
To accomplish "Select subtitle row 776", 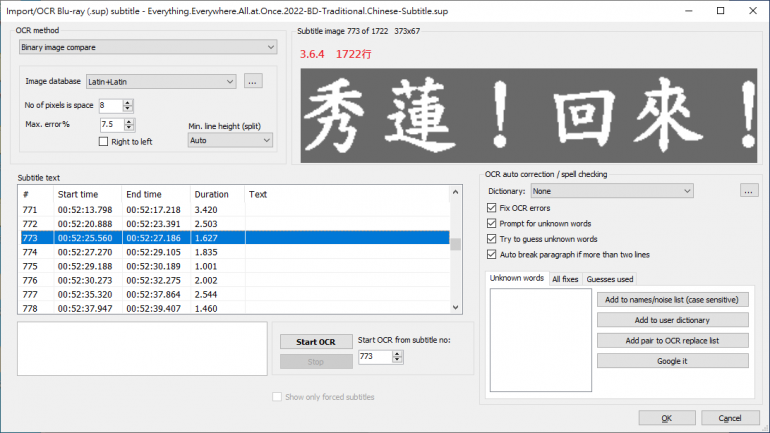I will click(235, 280).
